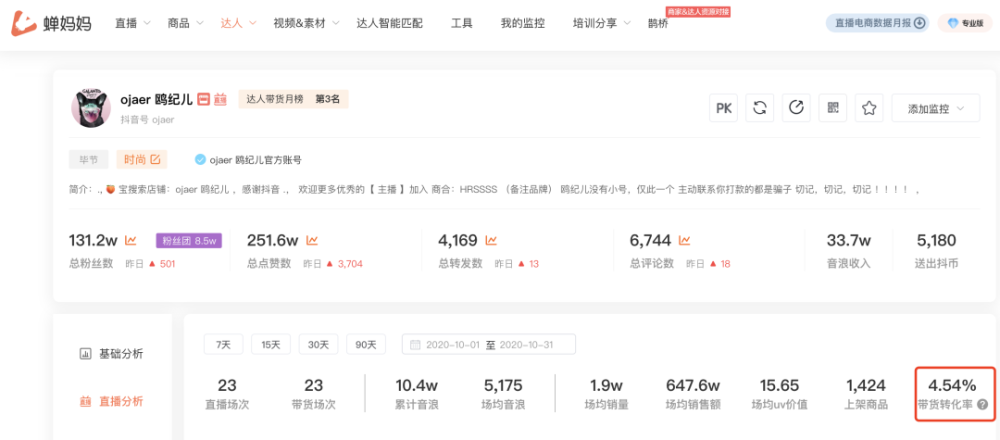Go to 达人智能匹配

click(x=390, y=24)
